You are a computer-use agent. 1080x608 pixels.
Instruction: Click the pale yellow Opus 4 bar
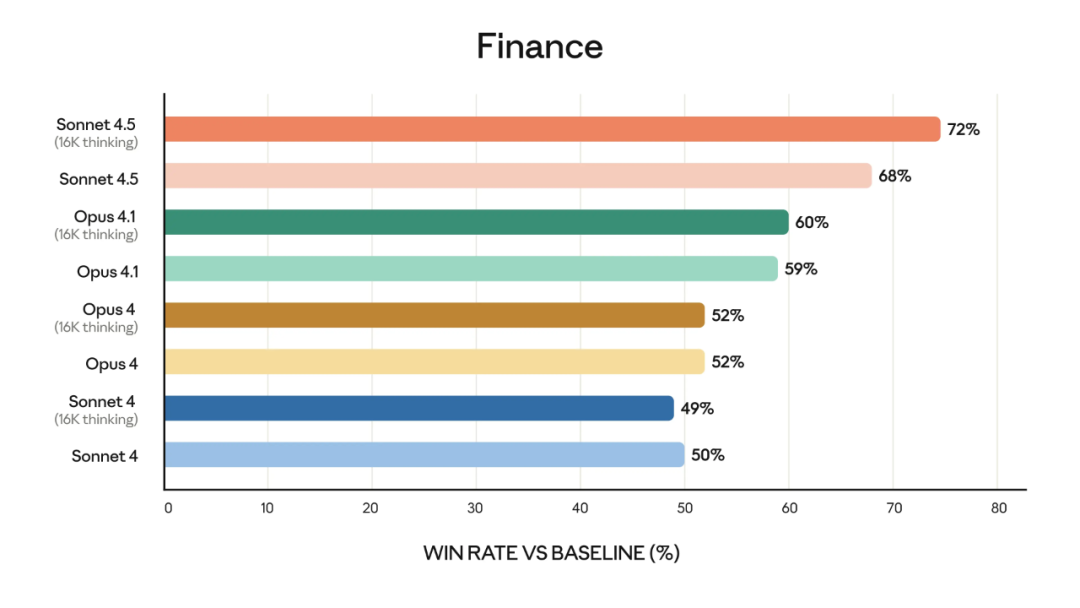coord(434,361)
